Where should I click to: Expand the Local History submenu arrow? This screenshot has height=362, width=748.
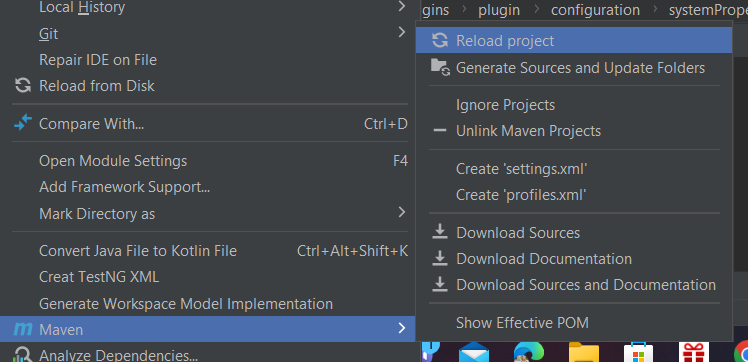pos(402,6)
